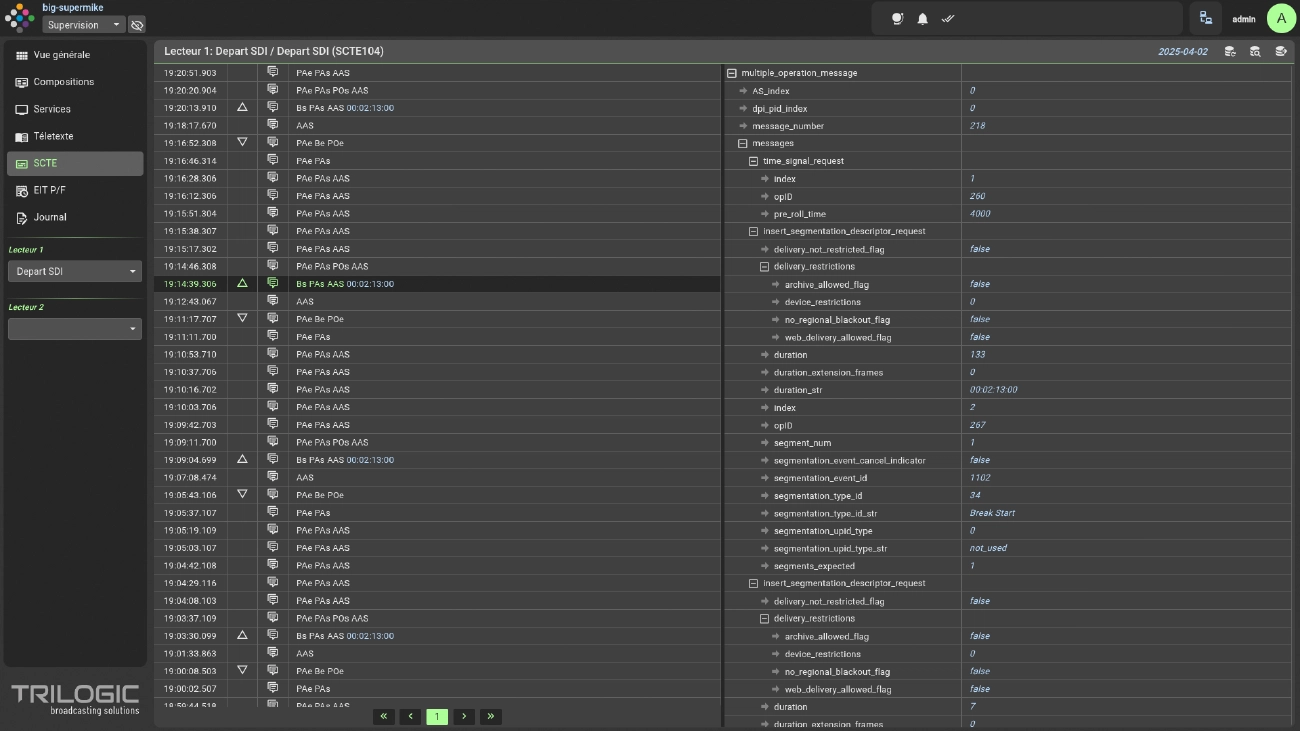Image resolution: width=1300 pixels, height=731 pixels.
Task: Open the EIT P/F section
Action: [x=75, y=190]
